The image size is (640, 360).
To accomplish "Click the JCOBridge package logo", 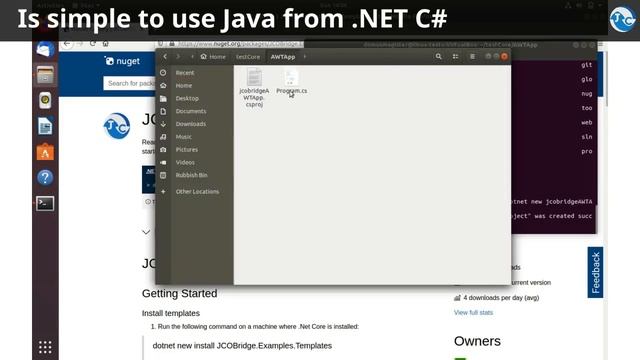I will coord(117,126).
